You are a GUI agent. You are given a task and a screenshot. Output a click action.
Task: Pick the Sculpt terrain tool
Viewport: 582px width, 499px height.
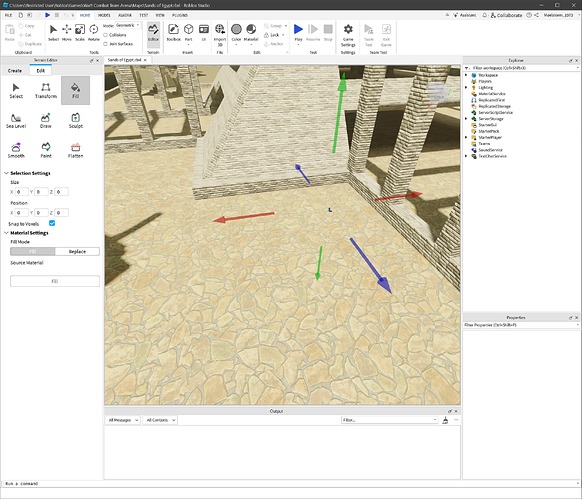click(75, 121)
